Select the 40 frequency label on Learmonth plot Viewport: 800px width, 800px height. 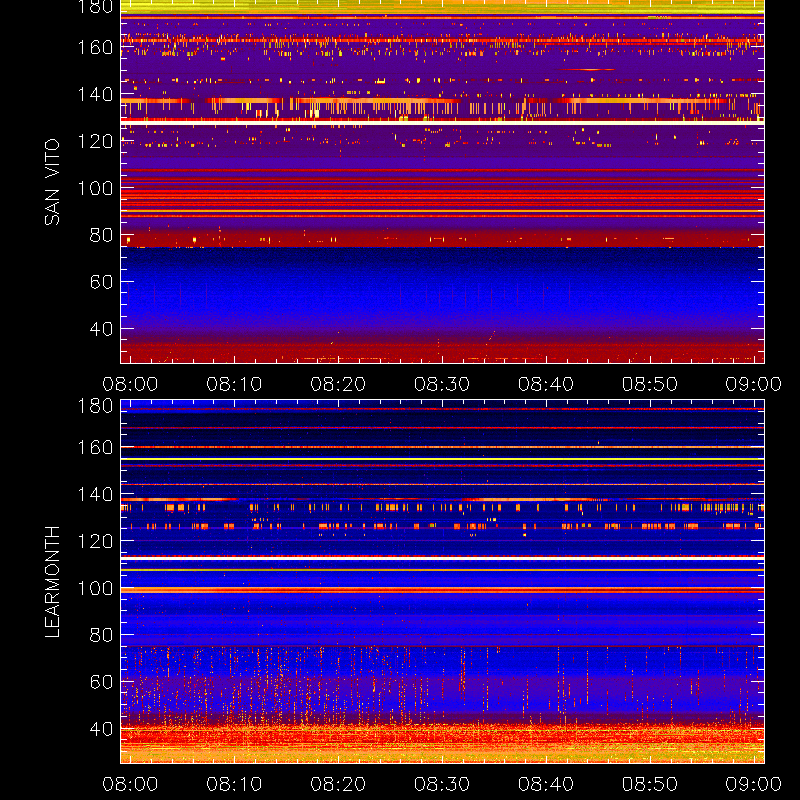point(101,729)
